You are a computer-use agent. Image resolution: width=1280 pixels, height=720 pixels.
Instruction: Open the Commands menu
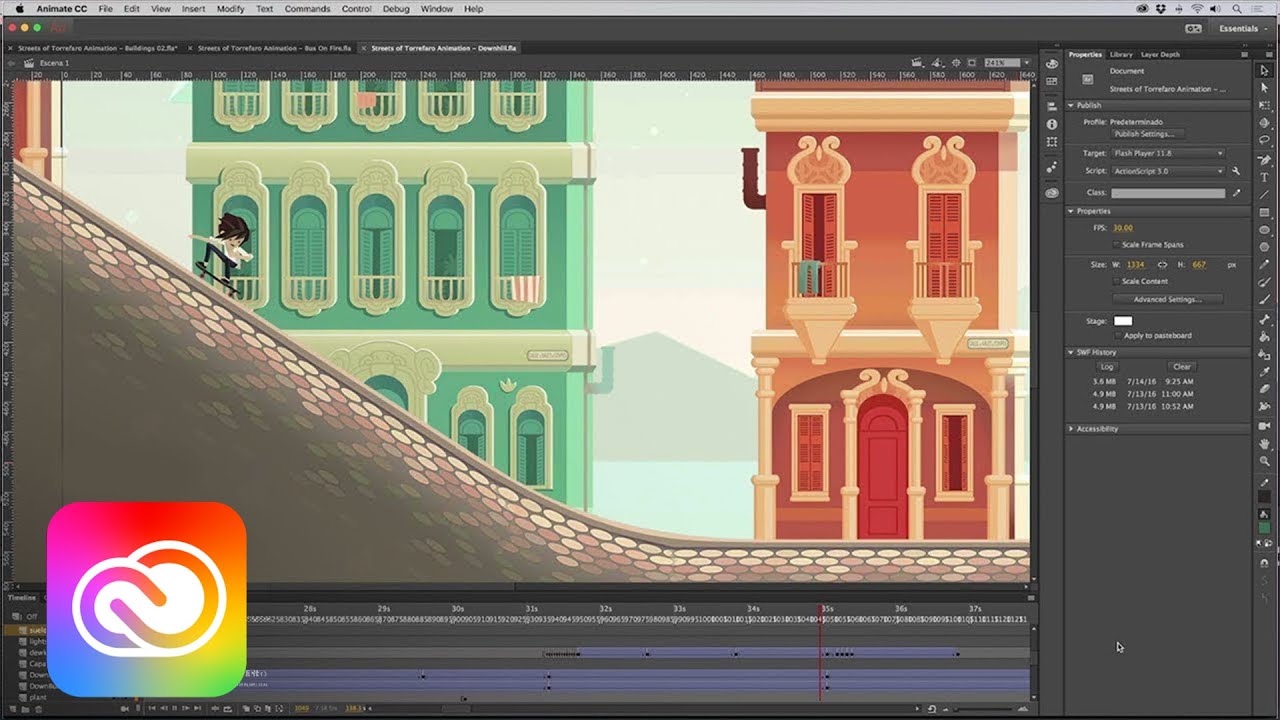point(307,9)
